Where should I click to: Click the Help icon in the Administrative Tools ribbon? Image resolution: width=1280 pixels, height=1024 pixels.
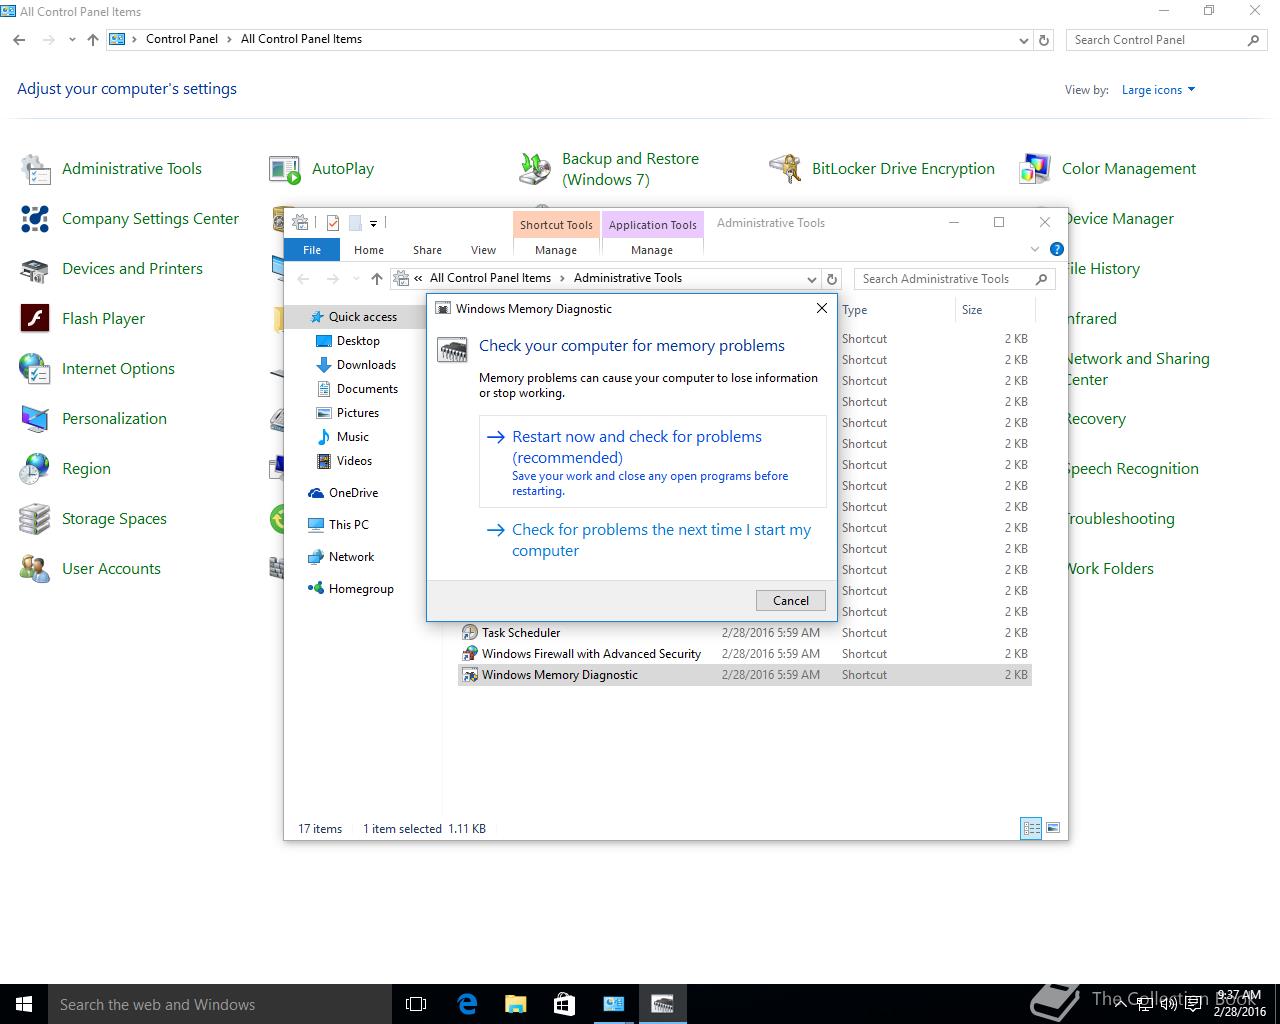[x=1056, y=249]
